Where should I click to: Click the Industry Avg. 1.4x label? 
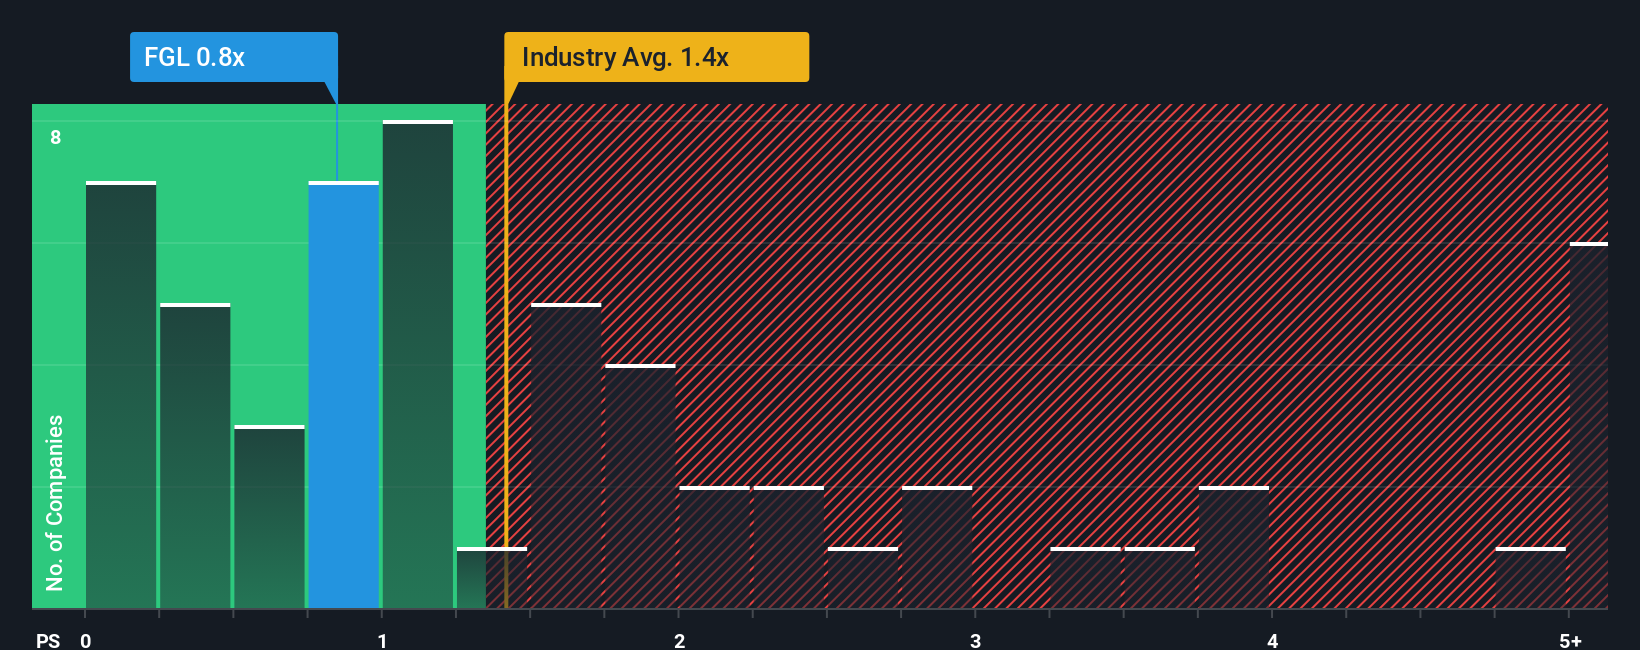click(x=656, y=57)
